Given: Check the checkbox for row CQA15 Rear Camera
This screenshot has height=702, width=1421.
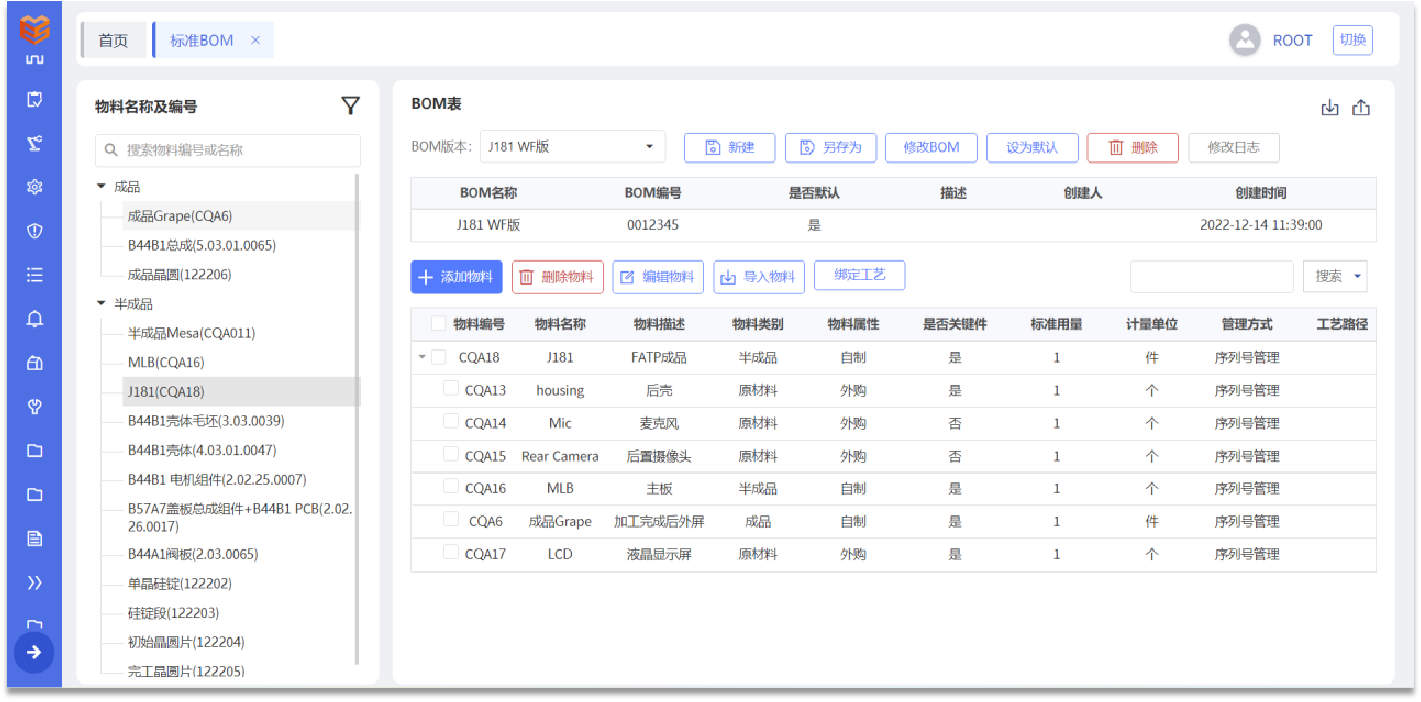Looking at the screenshot, I should [451, 455].
